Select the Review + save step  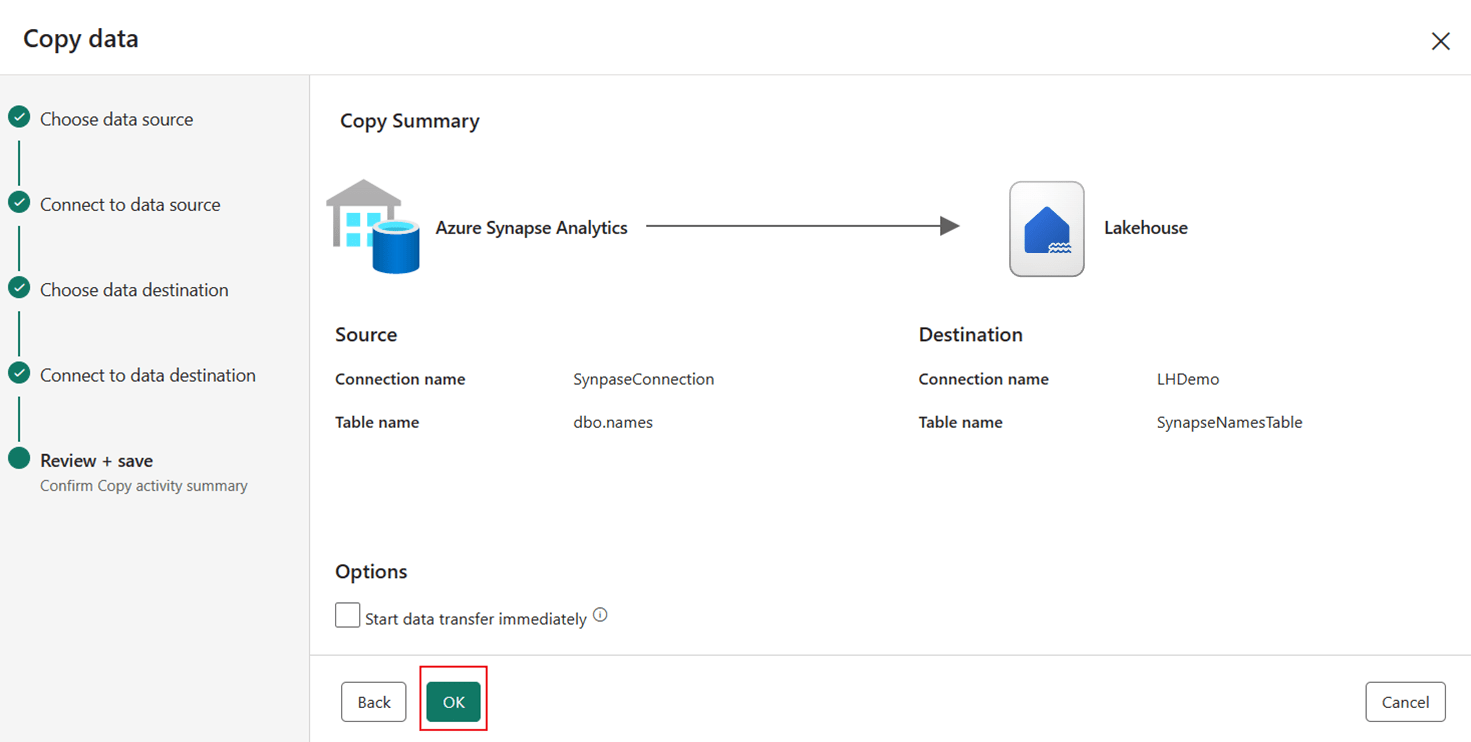tap(96, 460)
